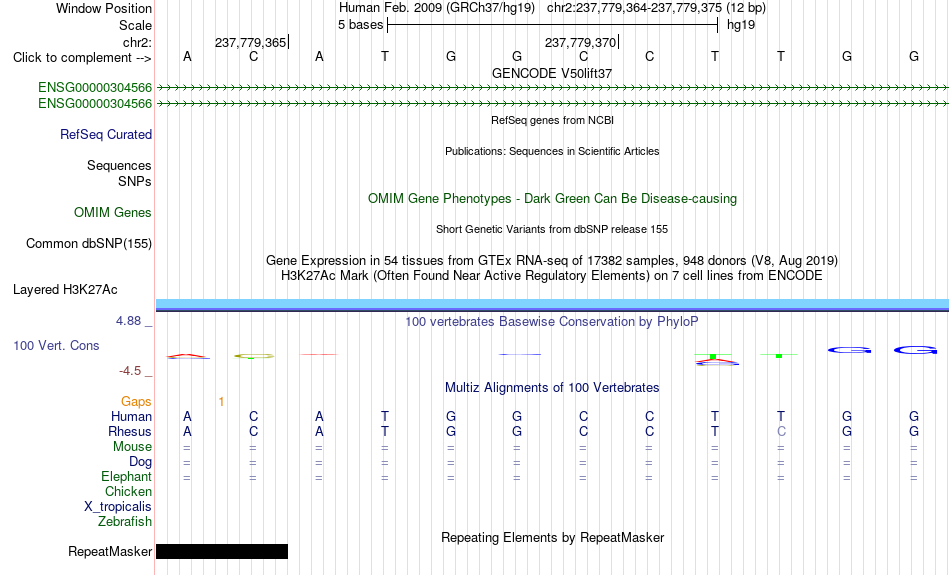
Task: Click 'Publications: Sequences in Scientific Articles' title
Action: coord(552,151)
